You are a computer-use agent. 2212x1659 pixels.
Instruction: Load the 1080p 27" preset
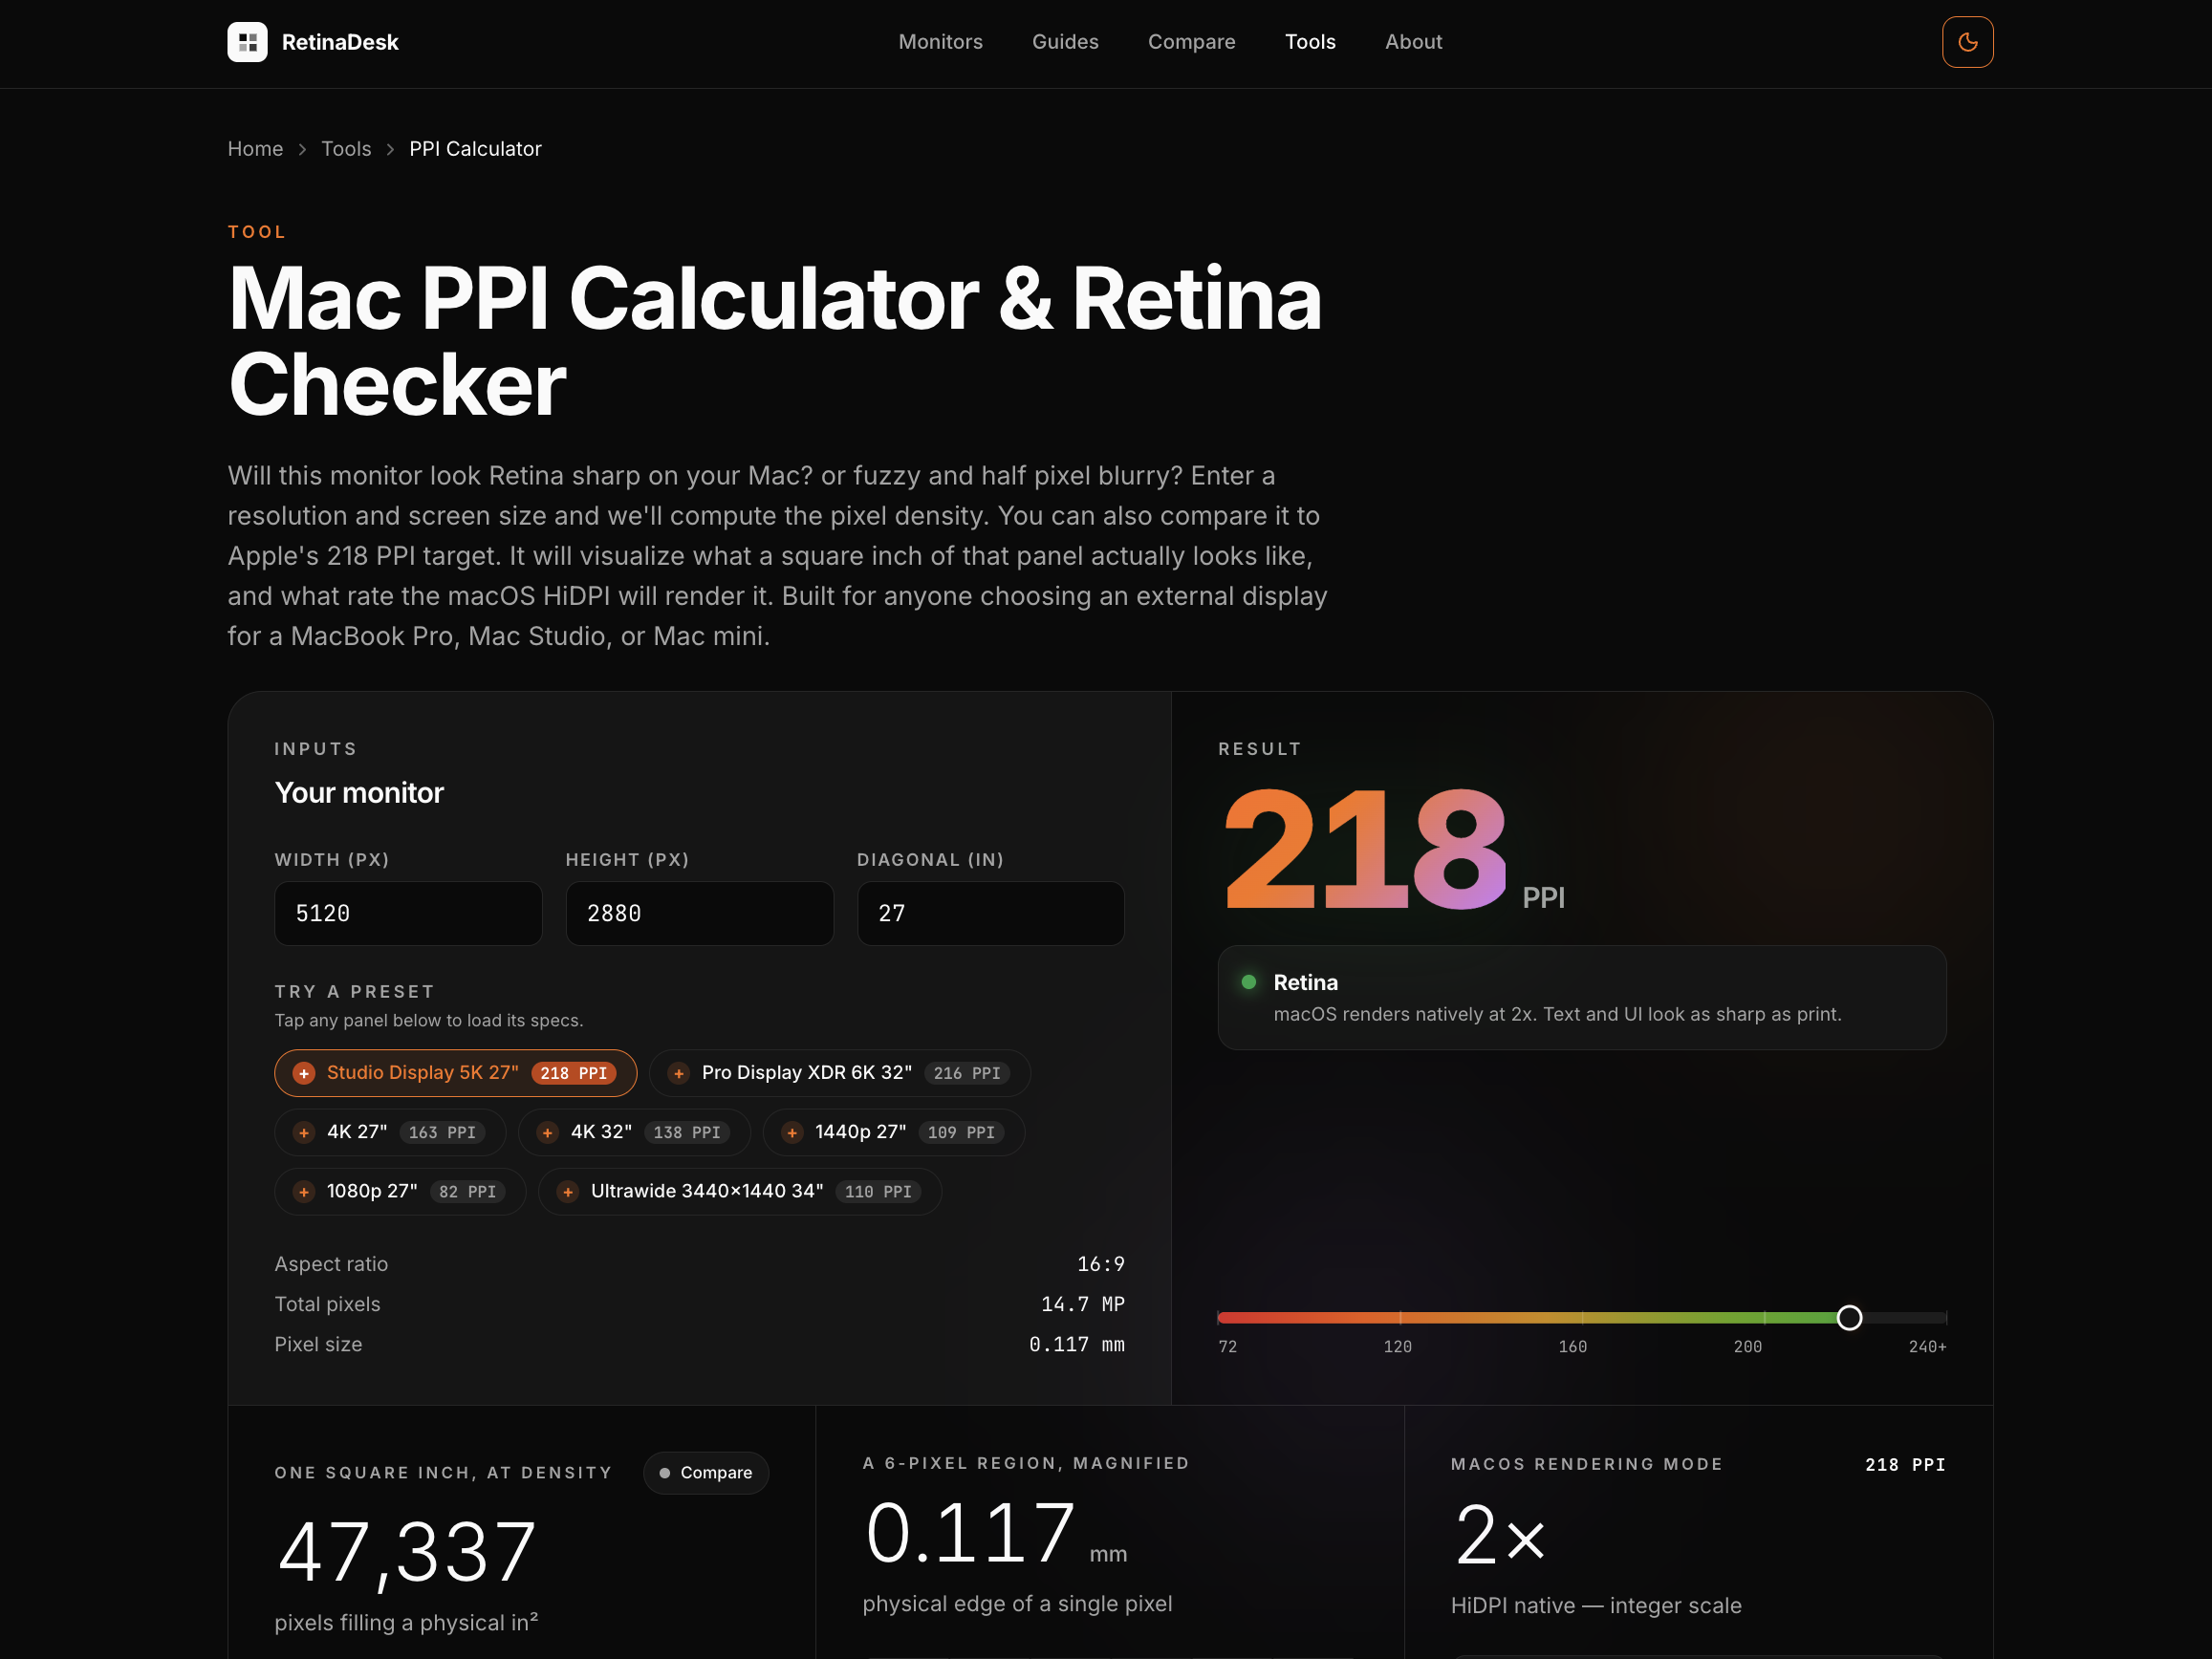pos(400,1192)
